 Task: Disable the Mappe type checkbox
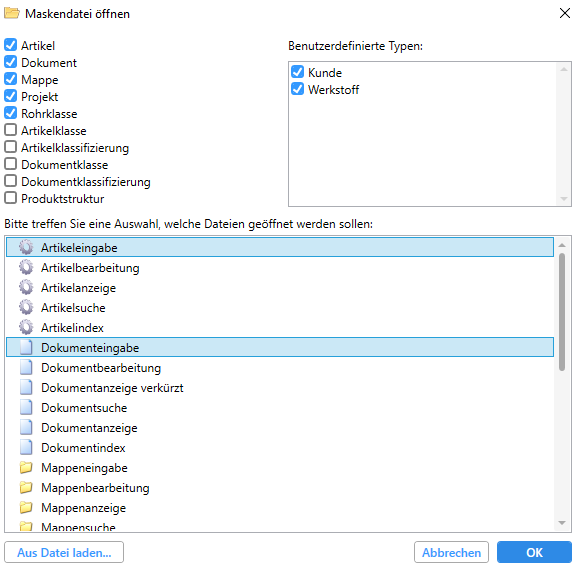(x=11, y=79)
